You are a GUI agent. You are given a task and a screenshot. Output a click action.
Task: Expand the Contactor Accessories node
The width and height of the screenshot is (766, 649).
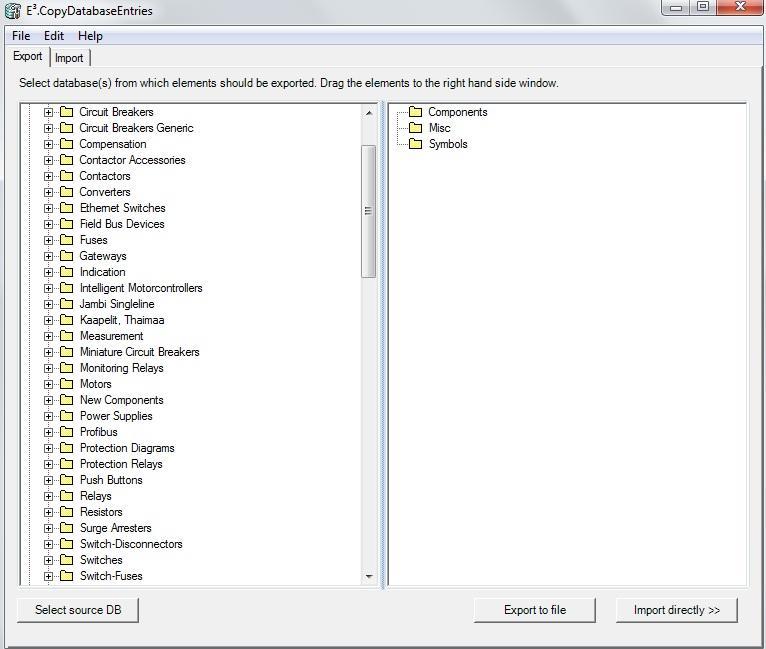(48, 160)
